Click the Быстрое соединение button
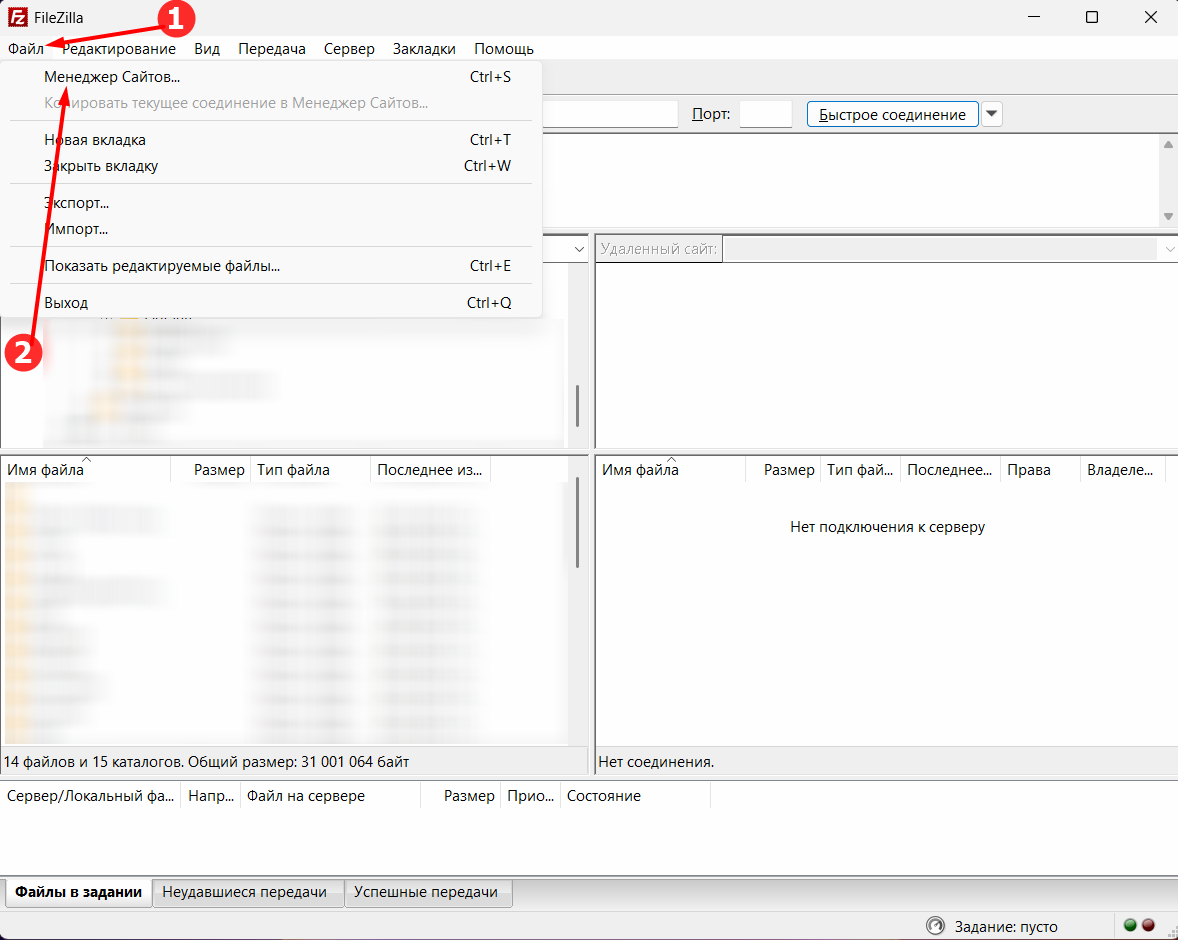The width and height of the screenshot is (1178, 940). [x=893, y=114]
